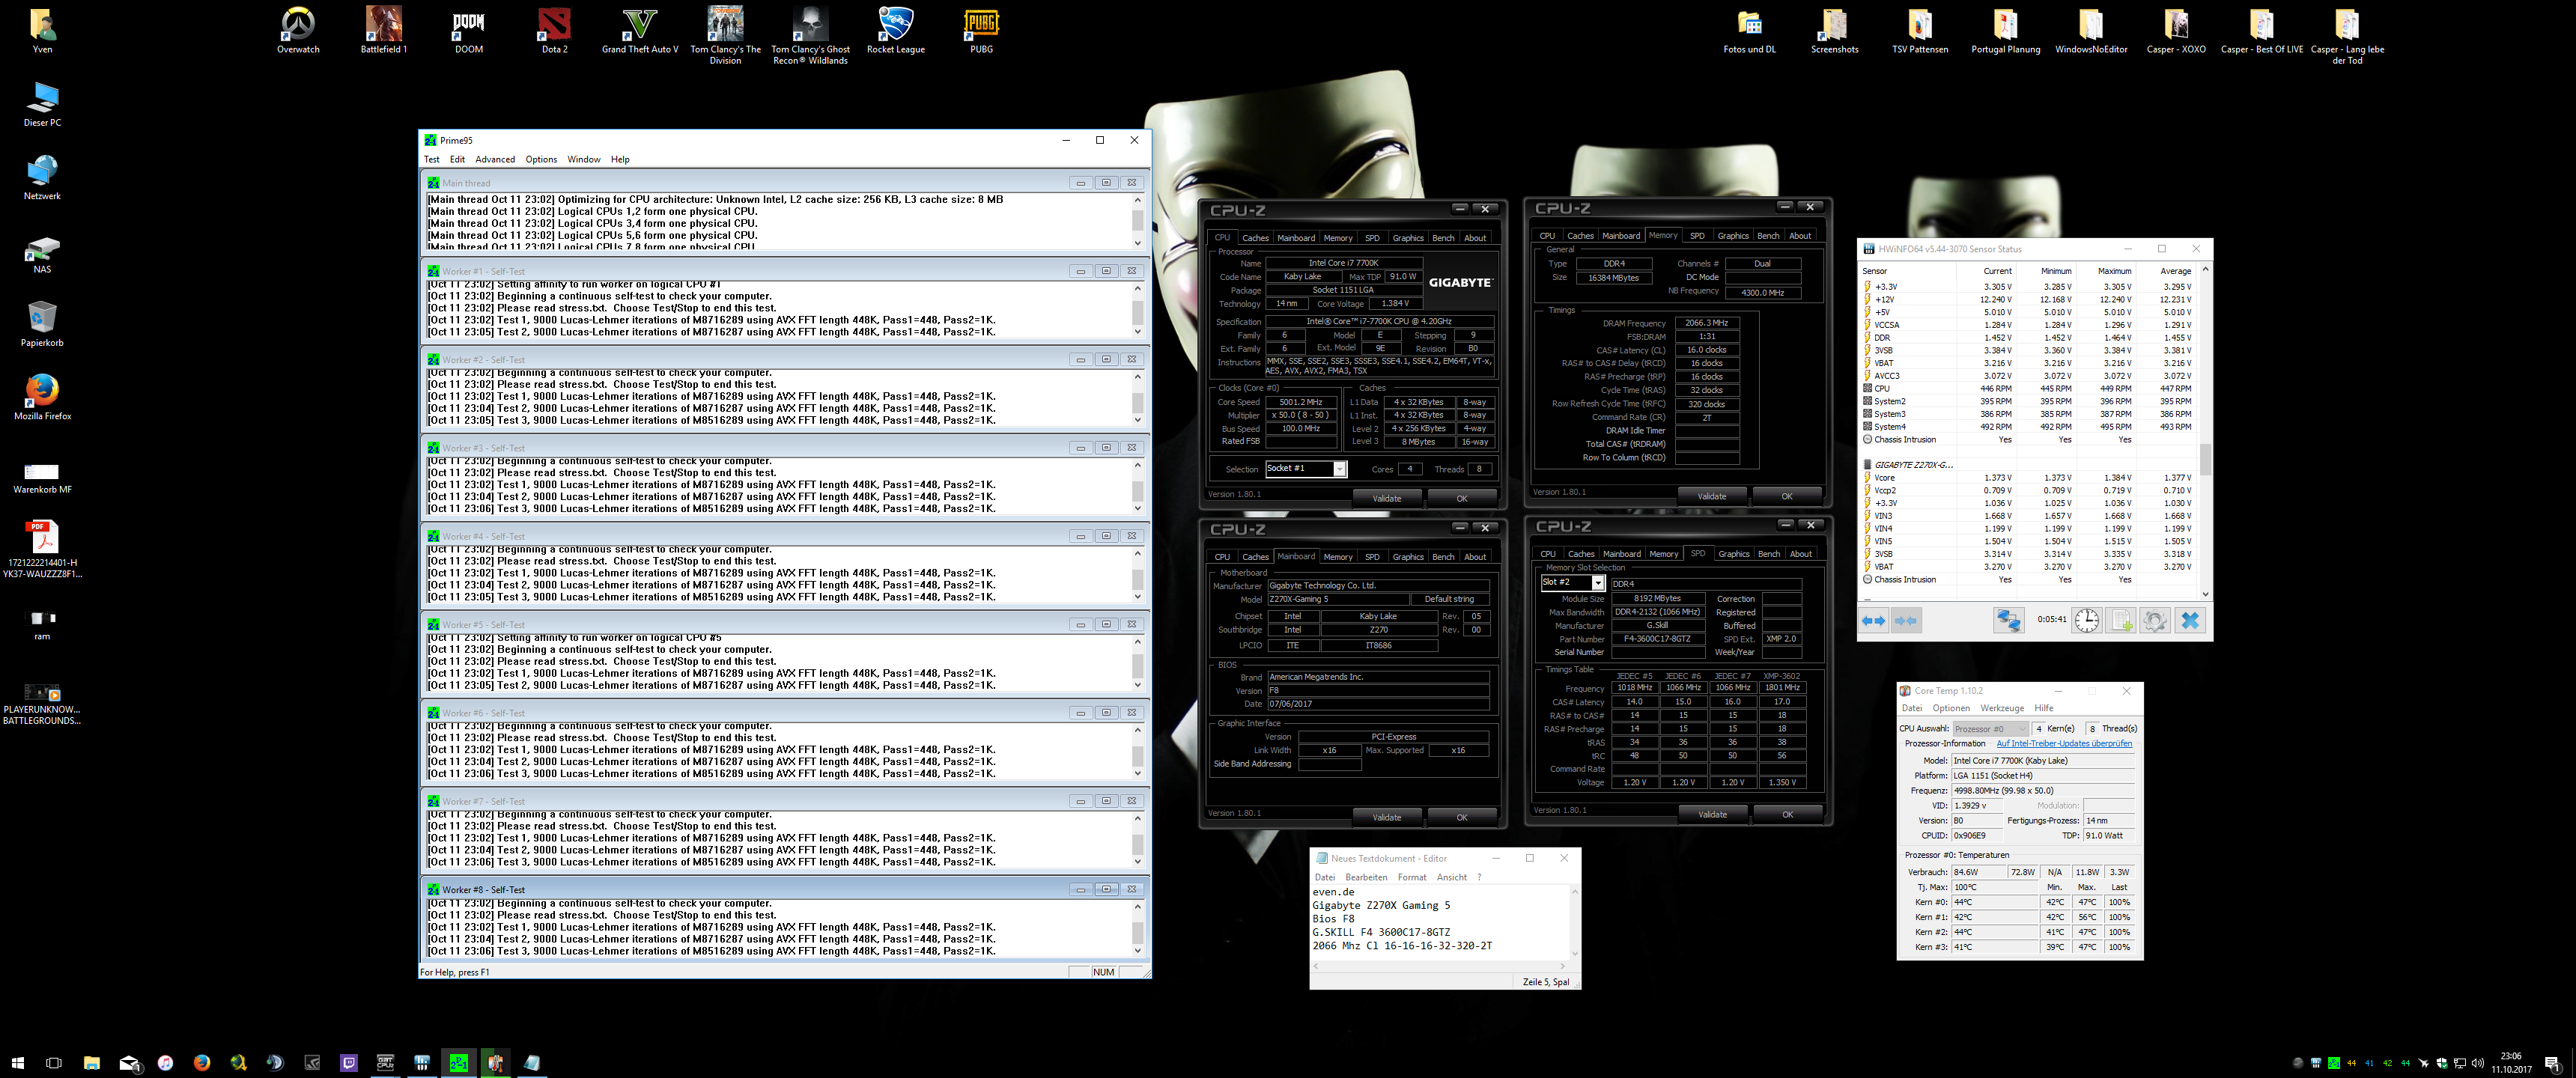Image resolution: width=2576 pixels, height=1078 pixels.
Task: Switch to Caches tab in CPU-Z
Action: pyautogui.click(x=1255, y=238)
